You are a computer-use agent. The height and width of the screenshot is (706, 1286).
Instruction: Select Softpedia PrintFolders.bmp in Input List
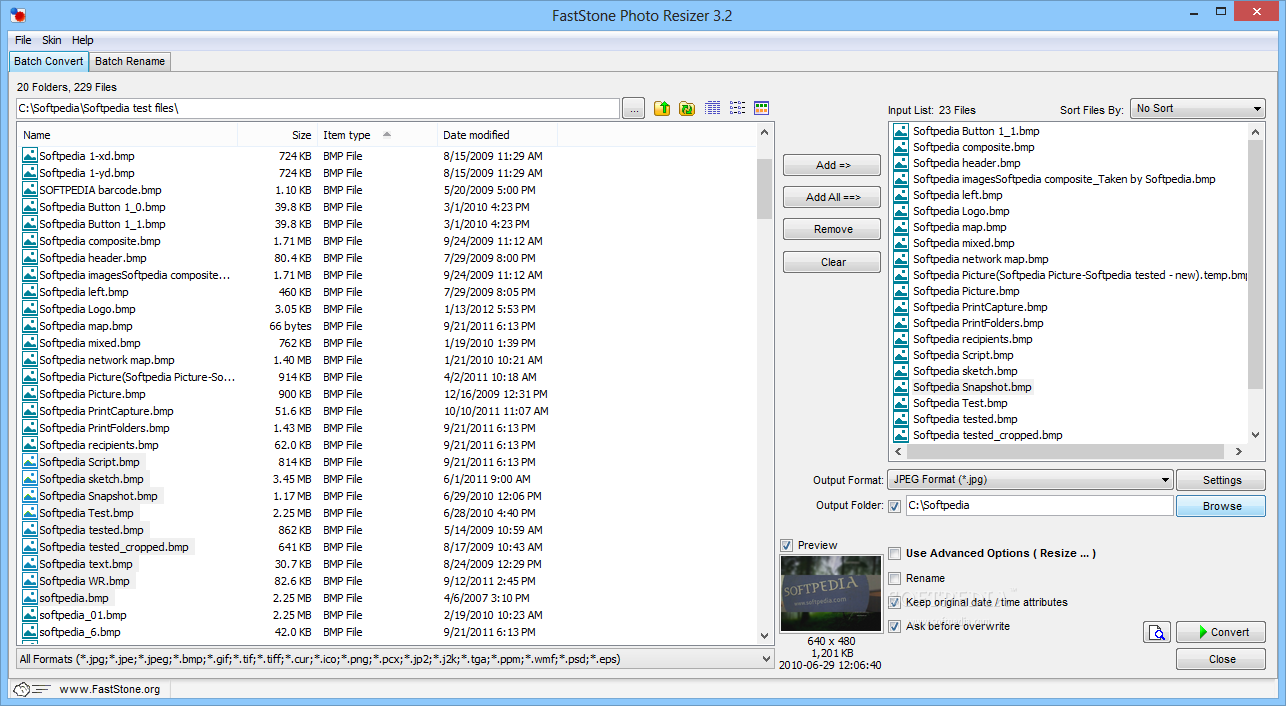click(978, 323)
